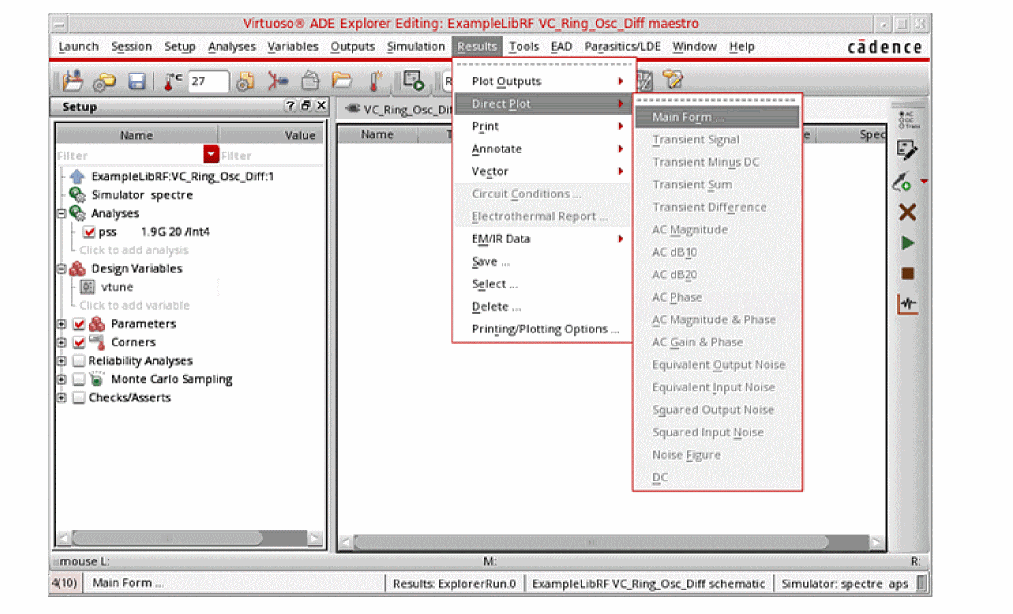
Task: Choose Select... from the Results menu
Action: coord(544,284)
